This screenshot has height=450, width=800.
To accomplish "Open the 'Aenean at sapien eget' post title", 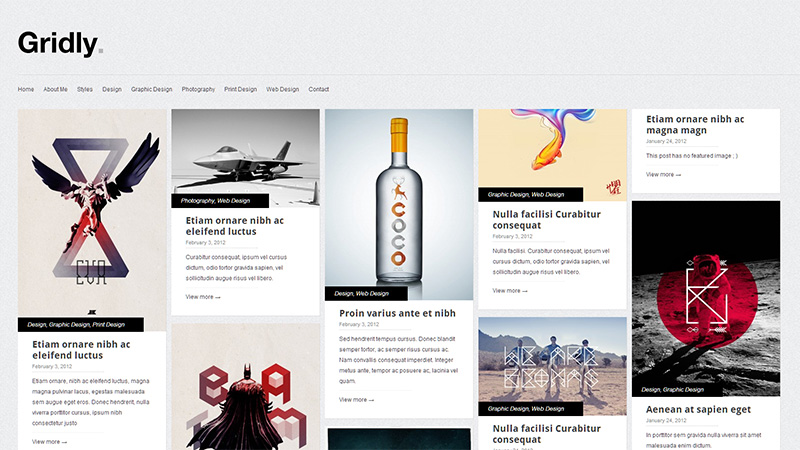I will [698, 410].
